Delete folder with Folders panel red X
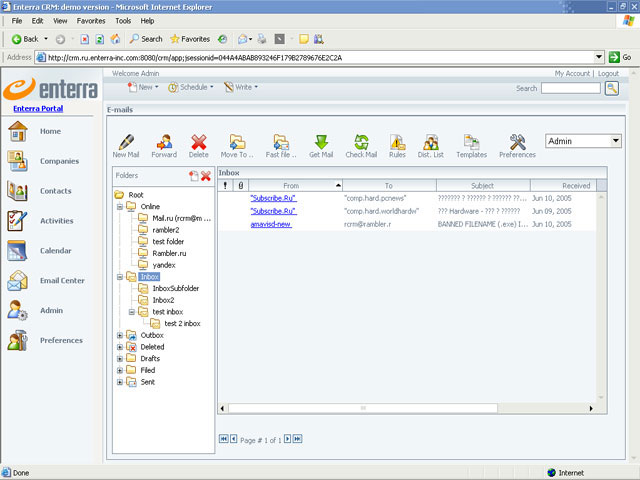The width and height of the screenshot is (640, 480). point(206,176)
